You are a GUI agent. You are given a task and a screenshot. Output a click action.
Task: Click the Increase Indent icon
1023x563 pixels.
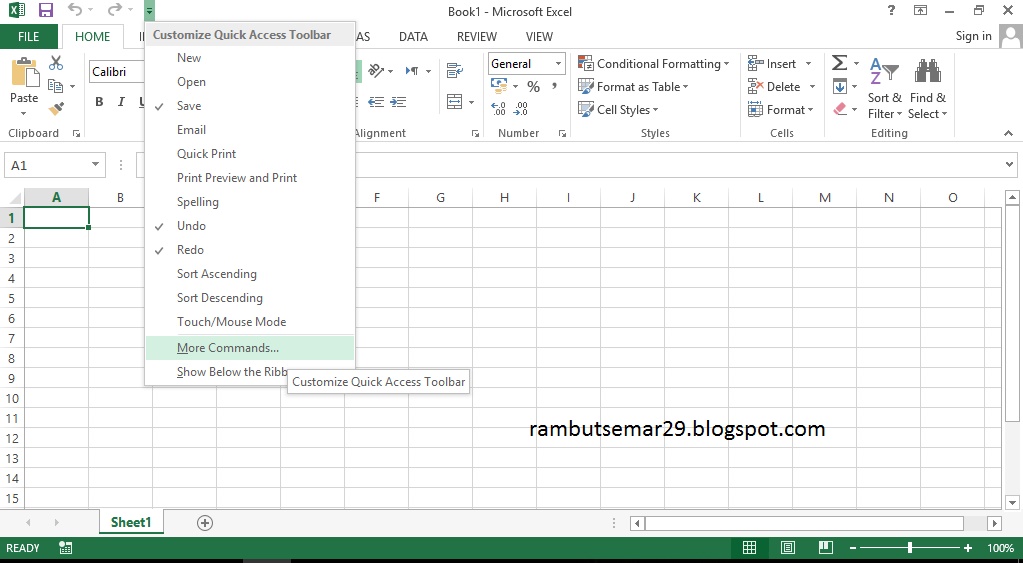click(x=398, y=102)
